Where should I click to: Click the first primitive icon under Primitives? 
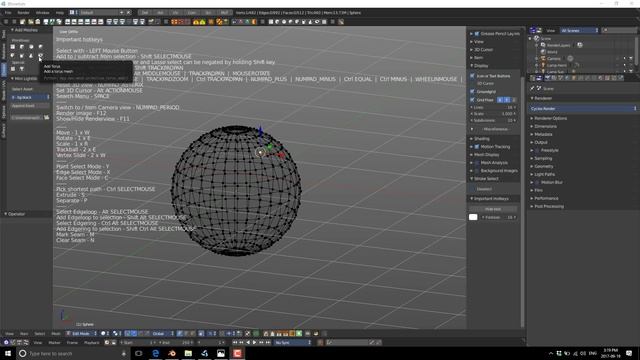pos(13,47)
